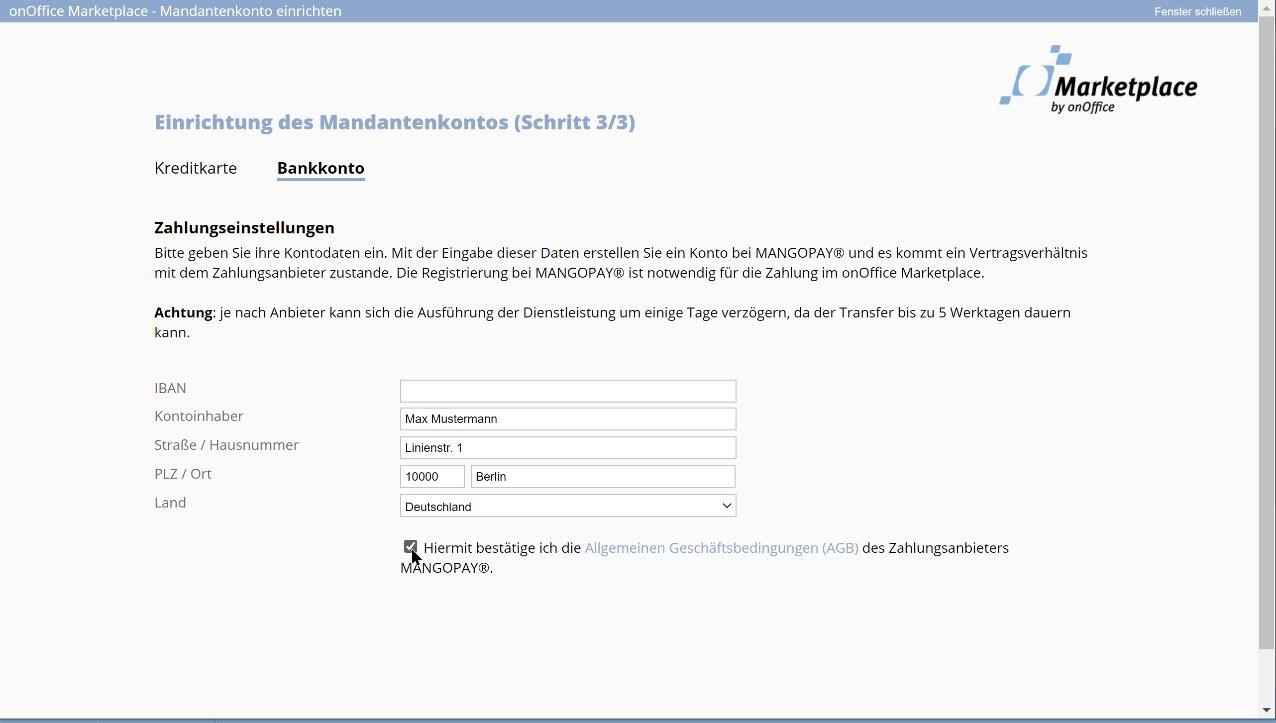Open the Allgemeinen Geschäftsbedingungen (AGB) link
Screen dimensions: 1276x723
pyautogui.click(x=721, y=548)
